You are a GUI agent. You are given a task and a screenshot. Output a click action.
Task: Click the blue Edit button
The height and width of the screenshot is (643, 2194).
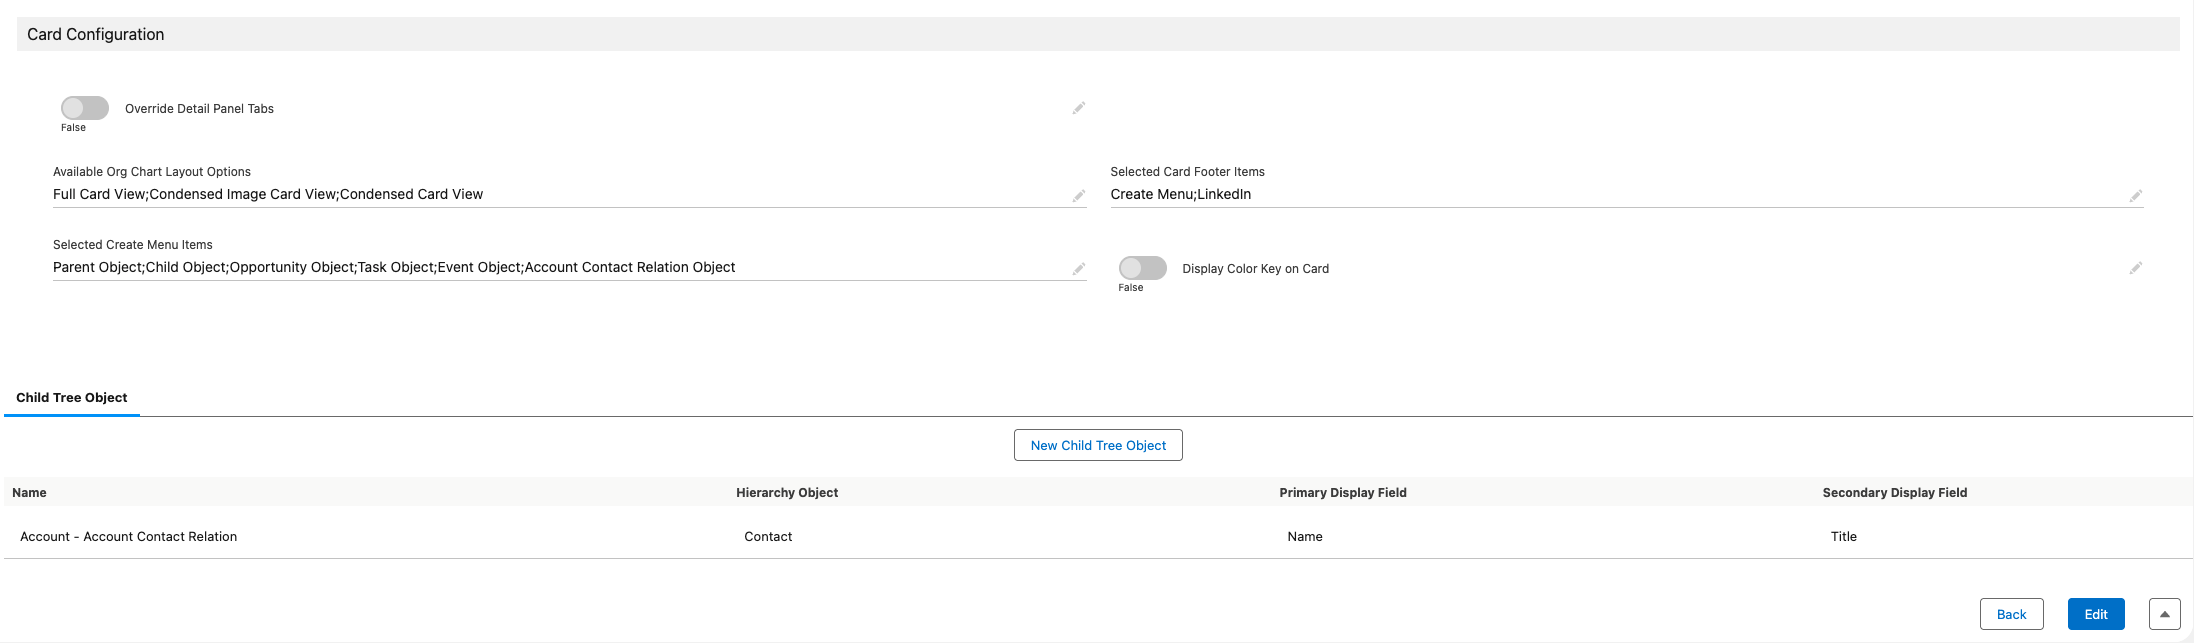pyautogui.click(x=2096, y=614)
